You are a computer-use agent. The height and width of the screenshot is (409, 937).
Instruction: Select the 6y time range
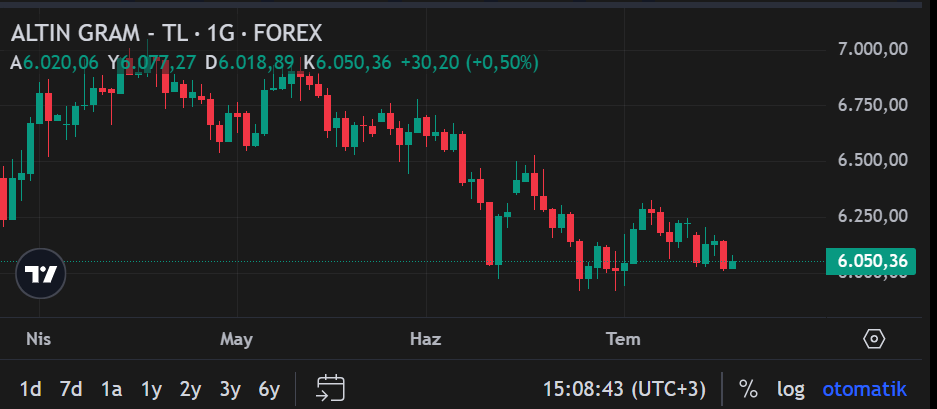coord(269,389)
